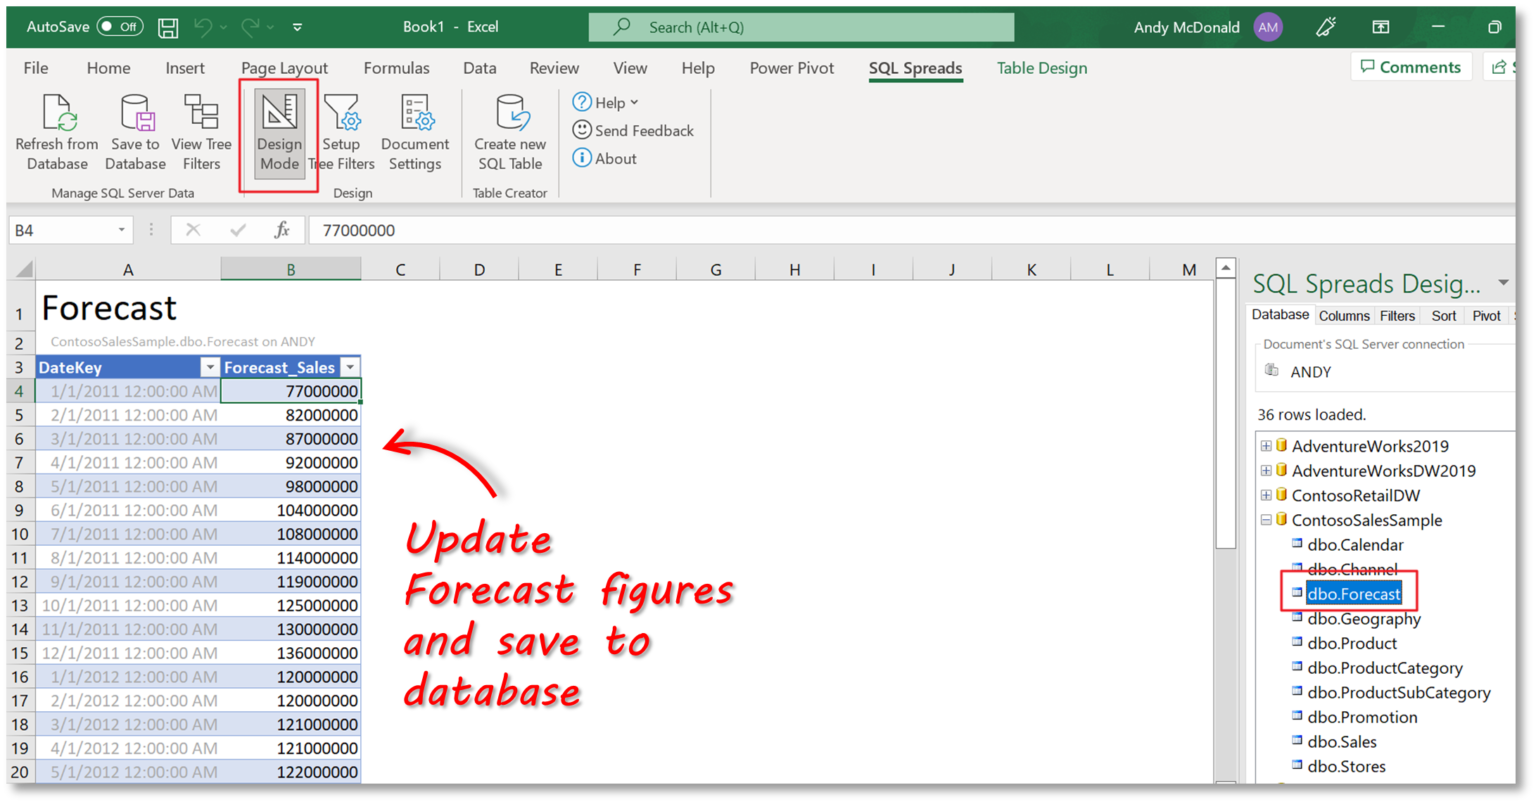Image resolution: width=1536 pixels, height=804 pixels.
Task: Select dbo.Sales table in tree
Action: pos(1342,742)
